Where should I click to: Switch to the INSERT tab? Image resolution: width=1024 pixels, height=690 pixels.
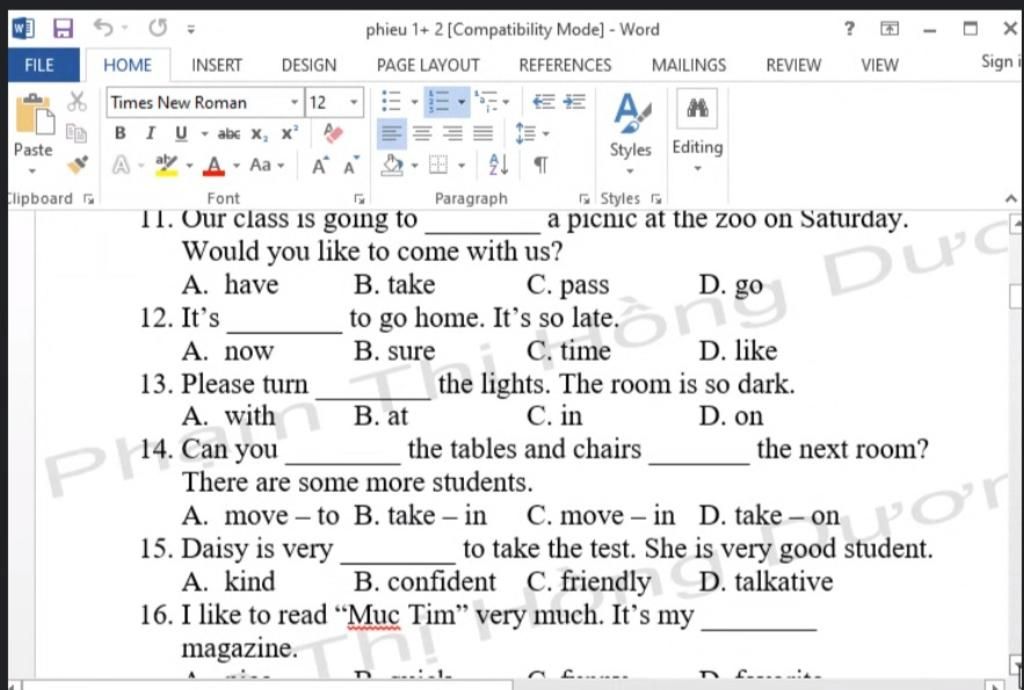[216, 65]
